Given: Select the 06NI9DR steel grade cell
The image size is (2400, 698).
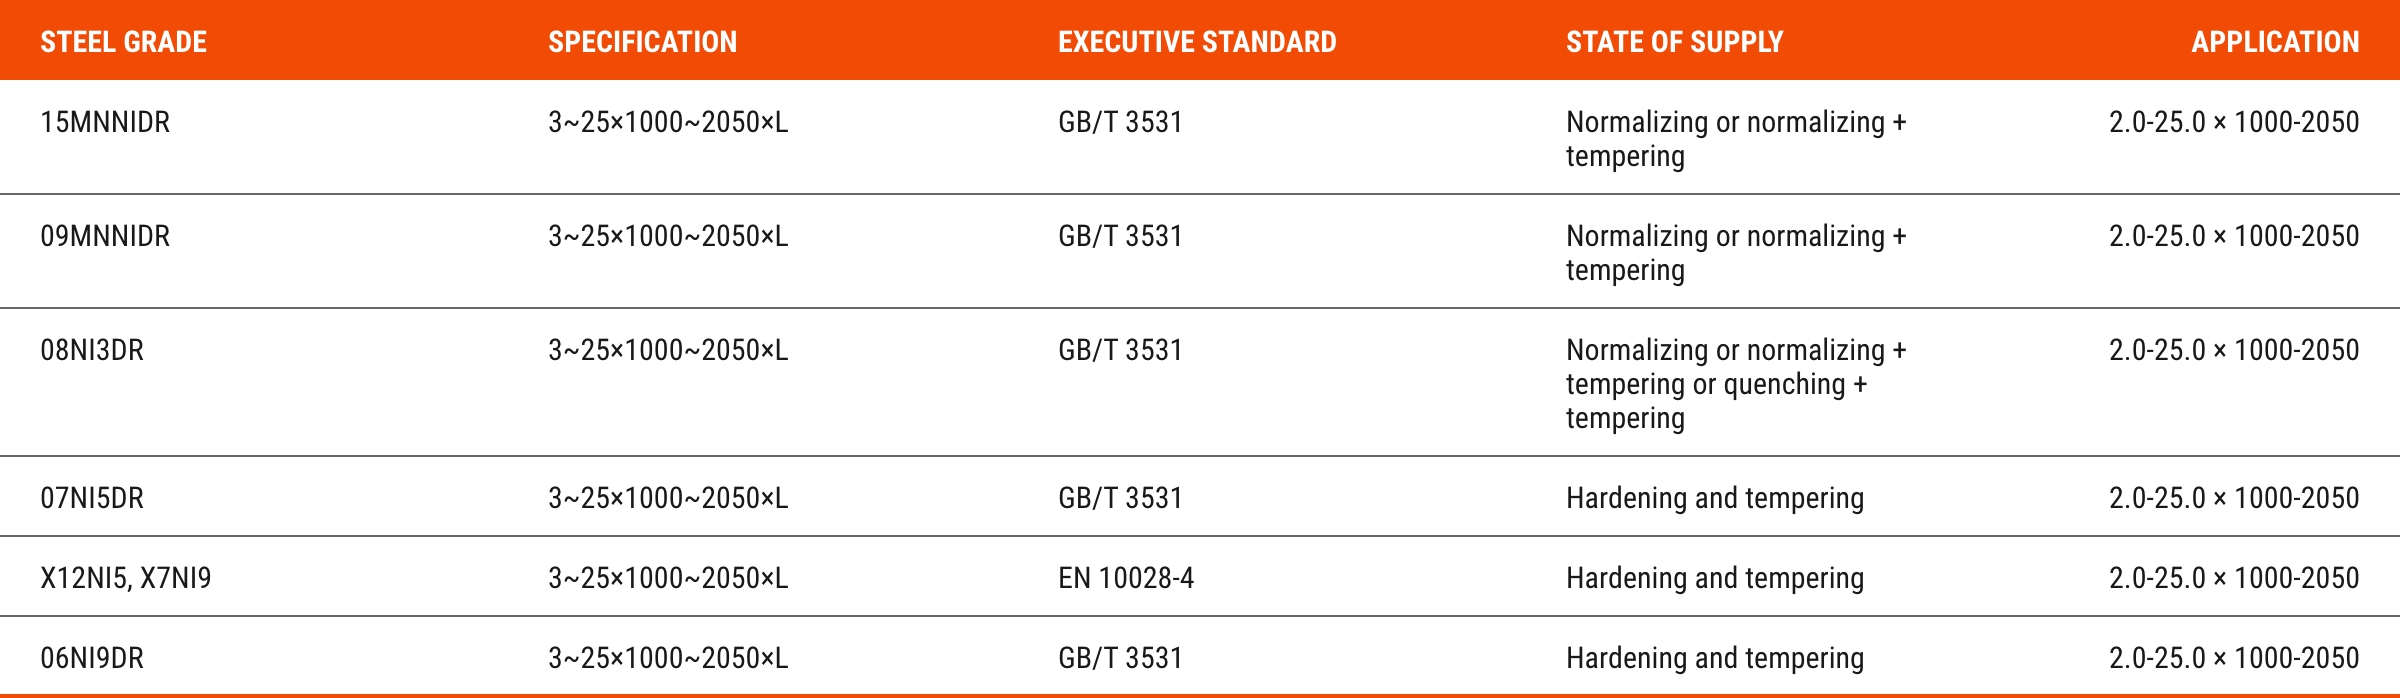Looking at the screenshot, I should click(x=92, y=658).
